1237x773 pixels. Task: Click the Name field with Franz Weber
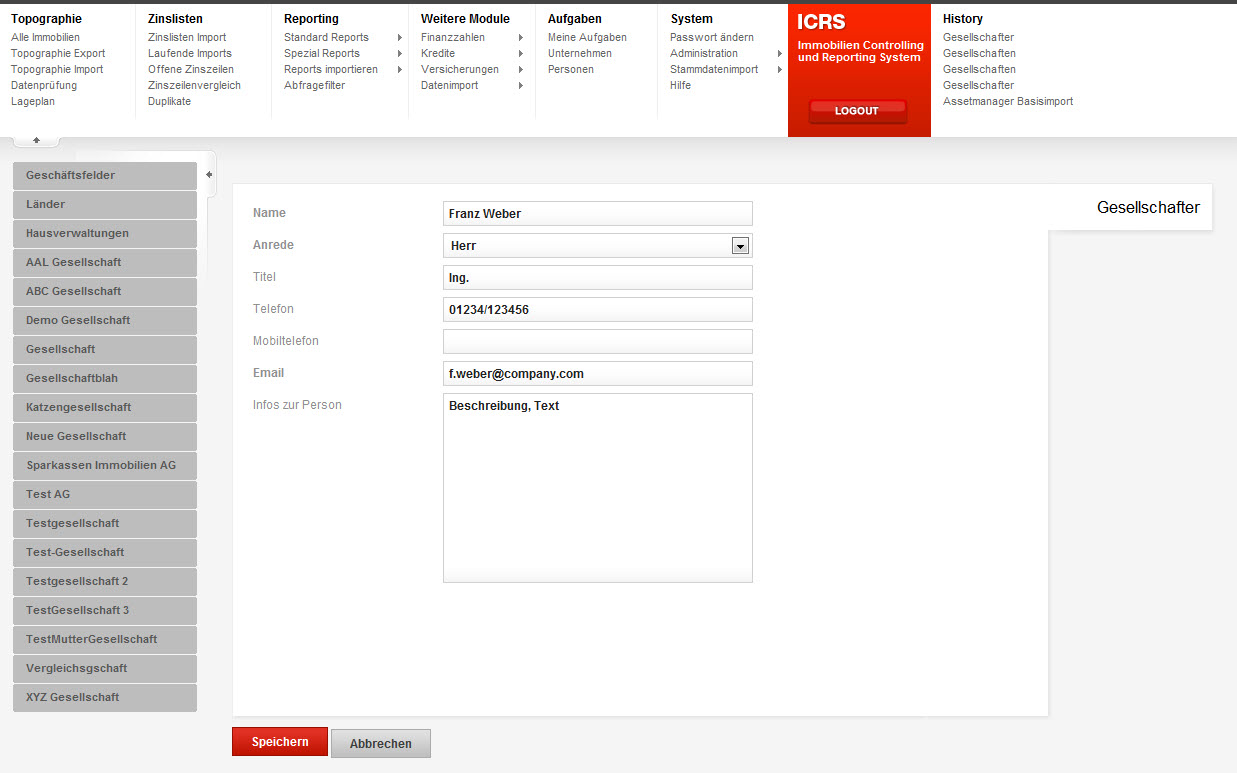pyautogui.click(x=598, y=213)
